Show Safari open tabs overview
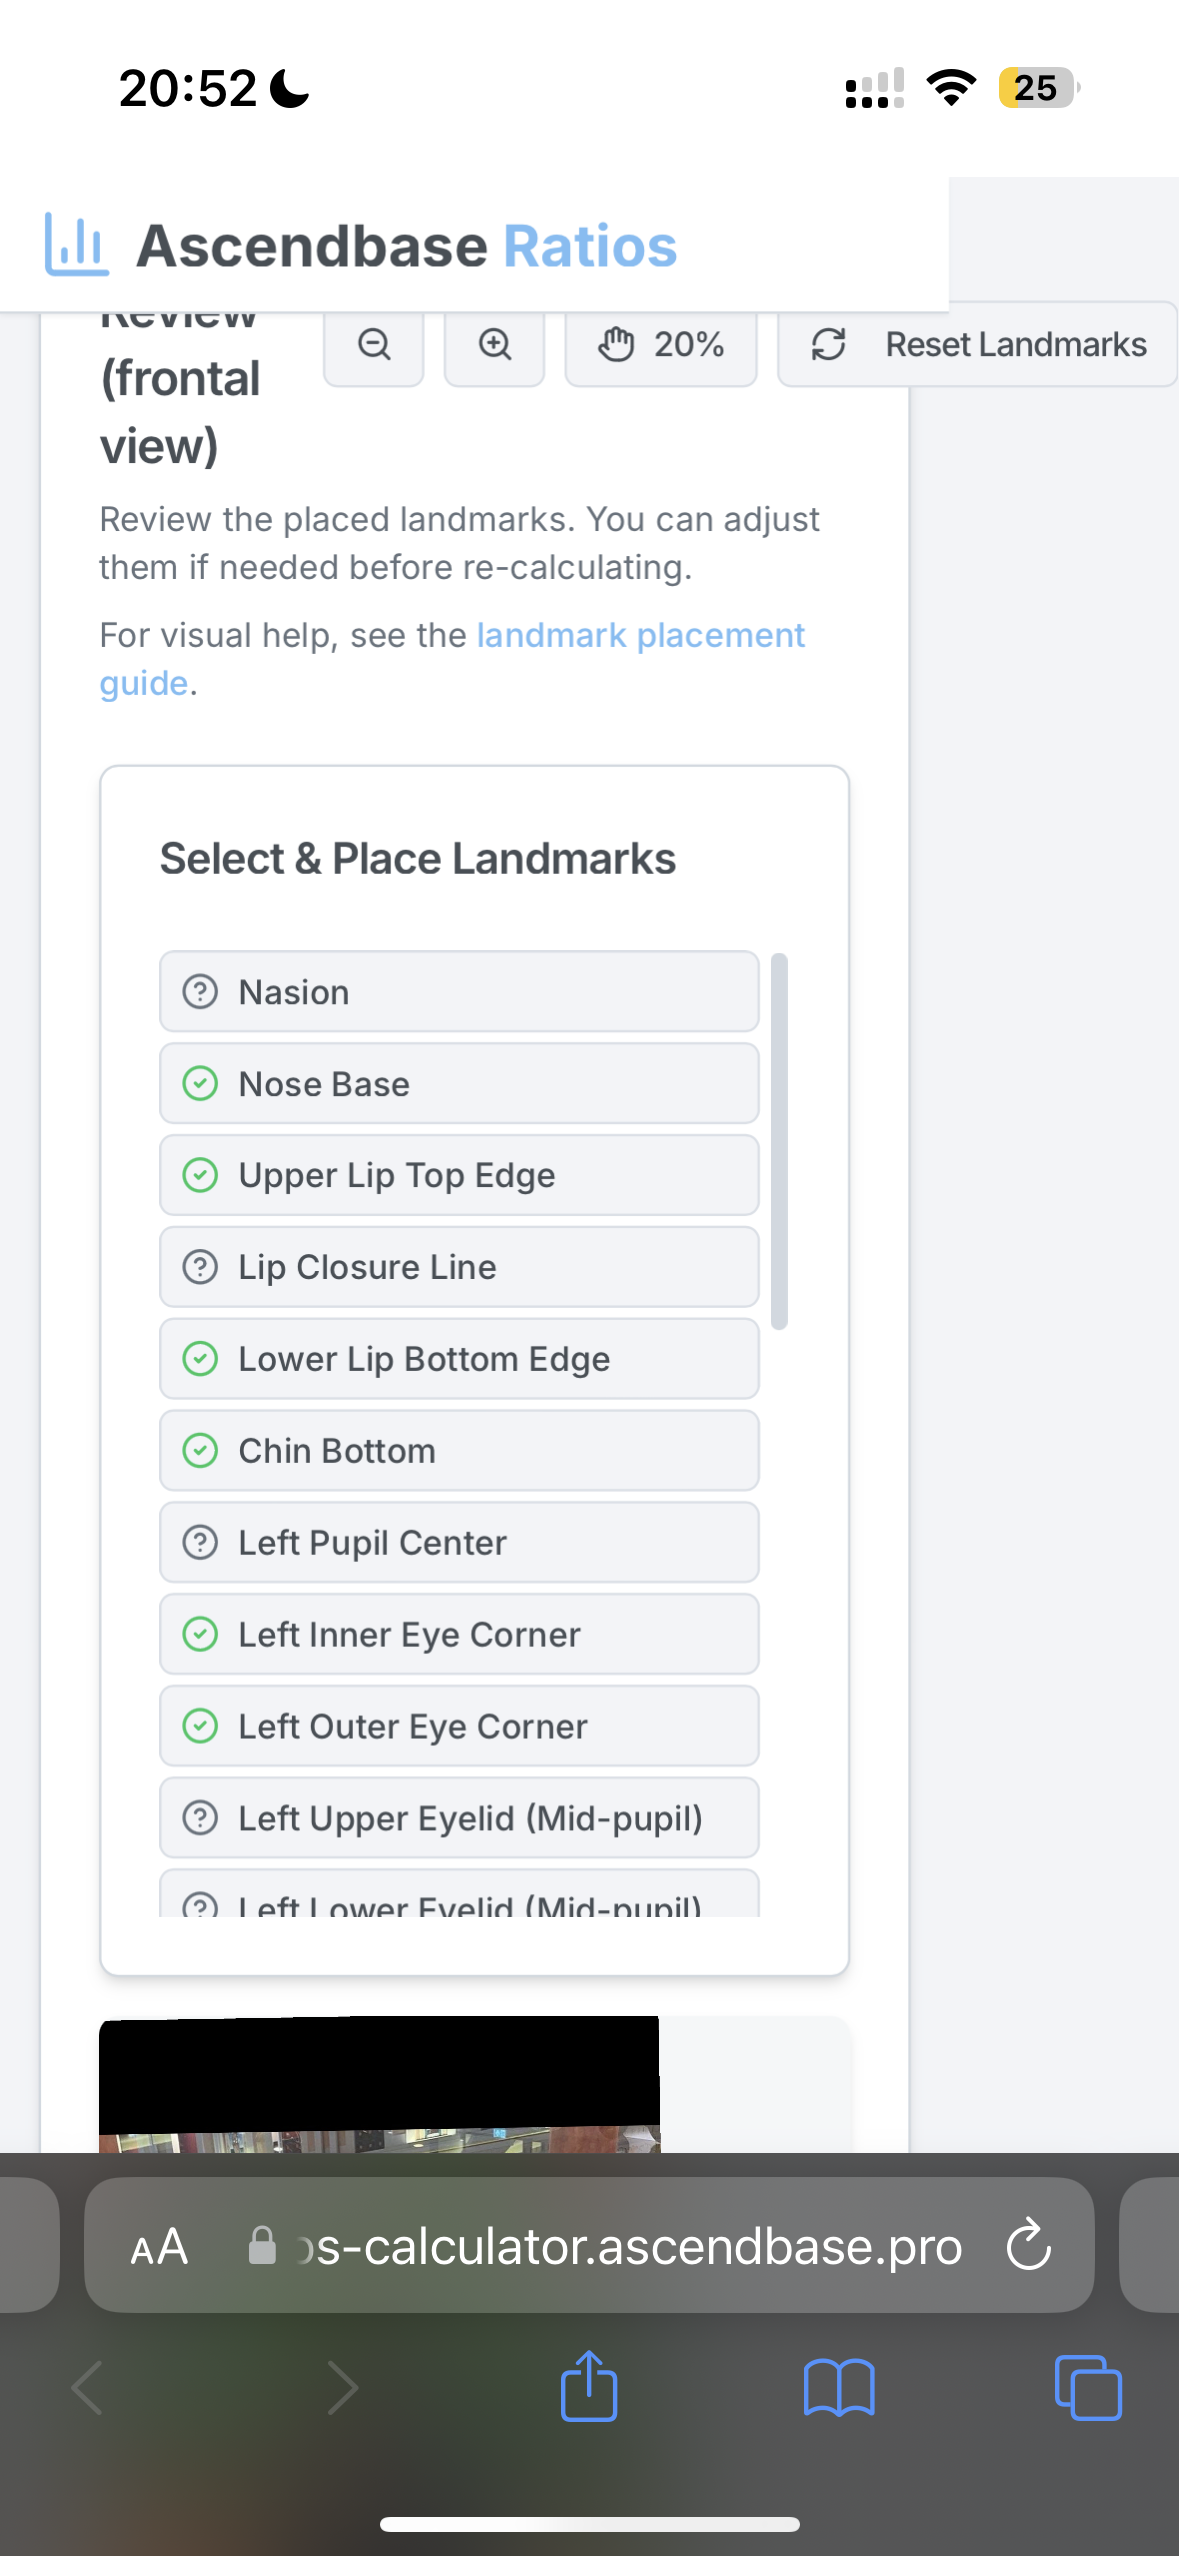 pyautogui.click(x=1088, y=2388)
